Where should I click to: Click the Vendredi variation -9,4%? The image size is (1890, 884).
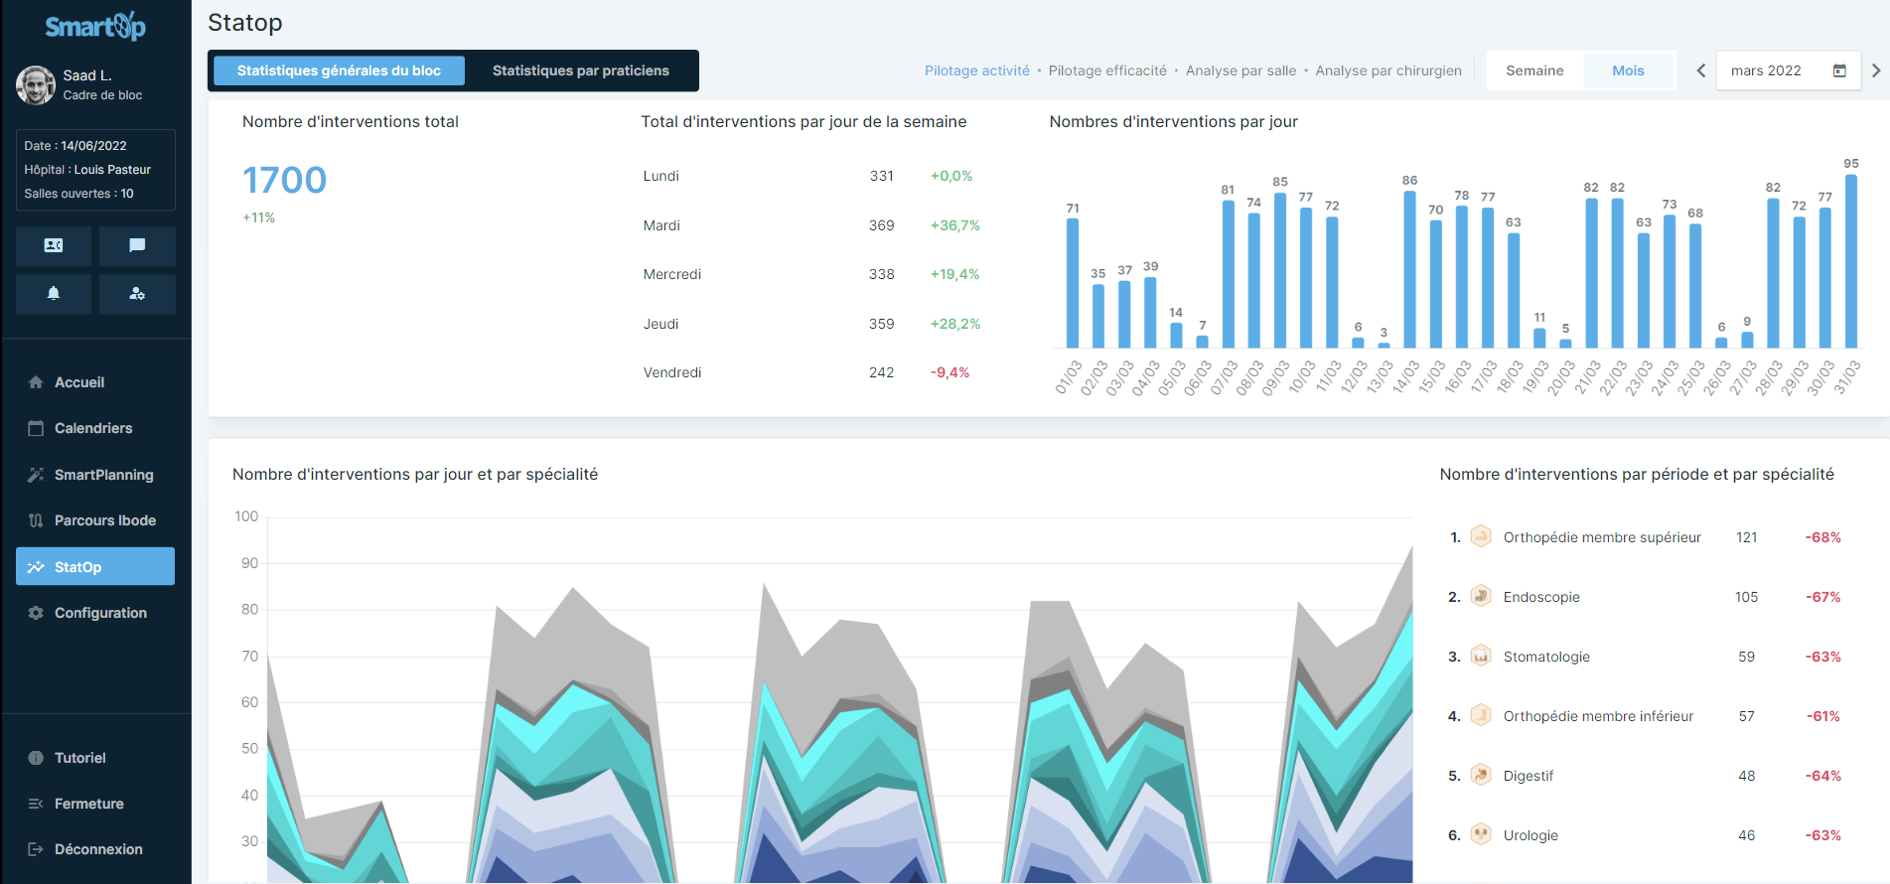(x=950, y=372)
